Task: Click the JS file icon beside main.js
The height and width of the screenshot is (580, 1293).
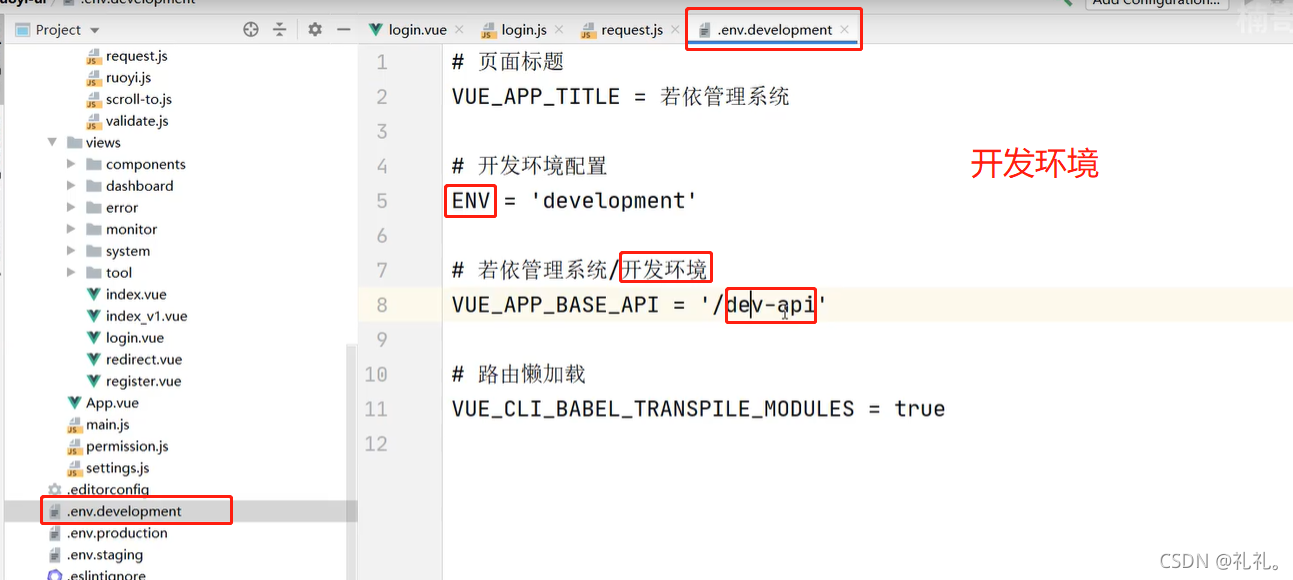Action: pyautogui.click(x=74, y=425)
